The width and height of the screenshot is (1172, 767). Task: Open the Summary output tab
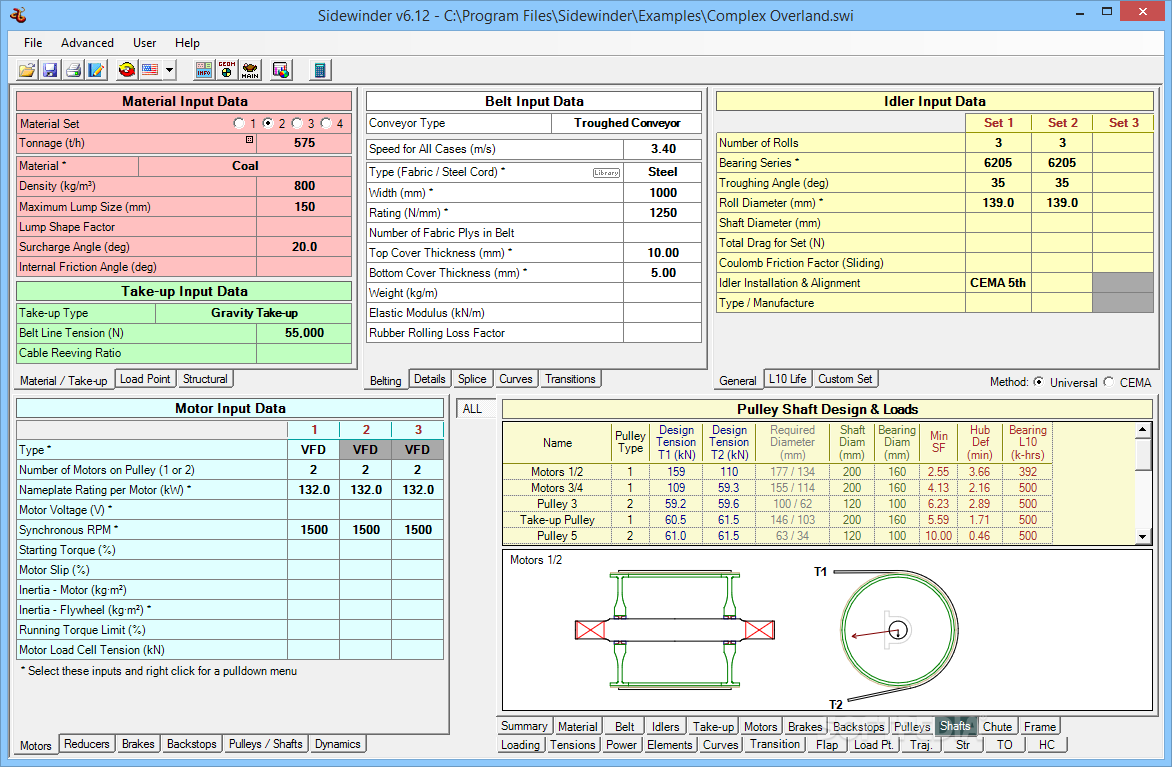(524, 726)
